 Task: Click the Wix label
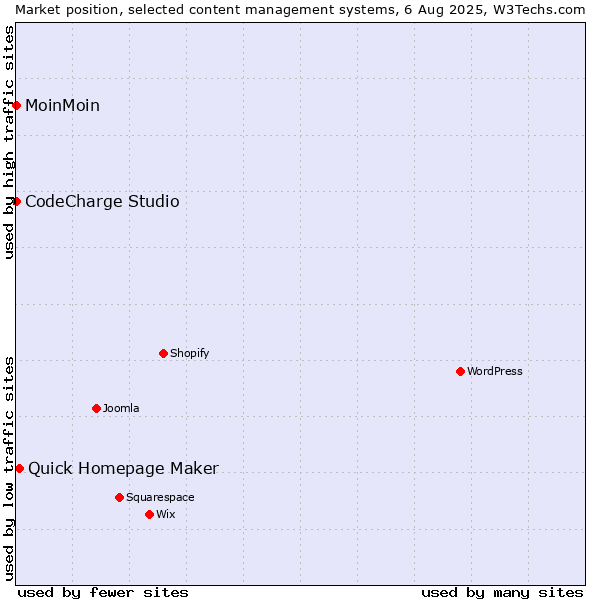coord(166,514)
